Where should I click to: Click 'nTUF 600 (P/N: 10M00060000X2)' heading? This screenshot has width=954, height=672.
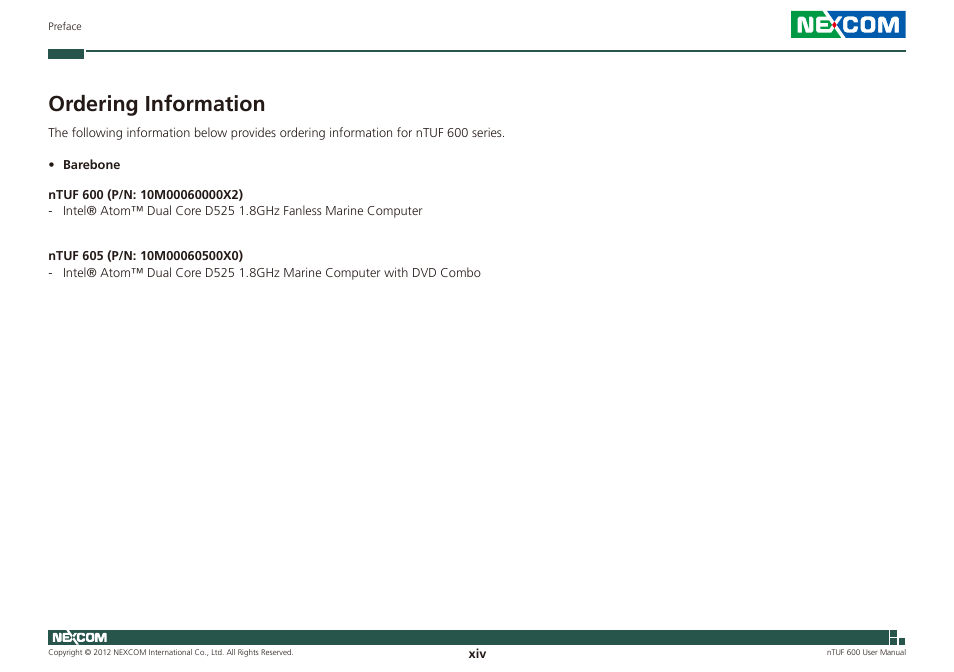click(x=145, y=195)
